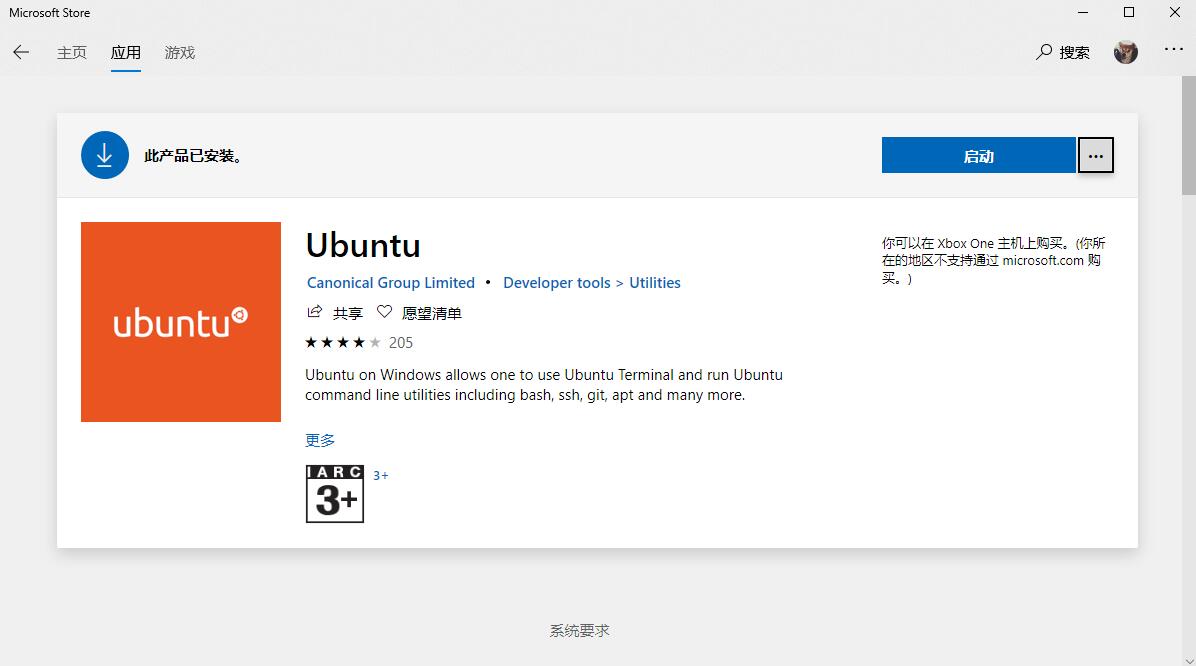Click the share icon
Screen dimensions: 1196x666
pyautogui.click(x=315, y=312)
